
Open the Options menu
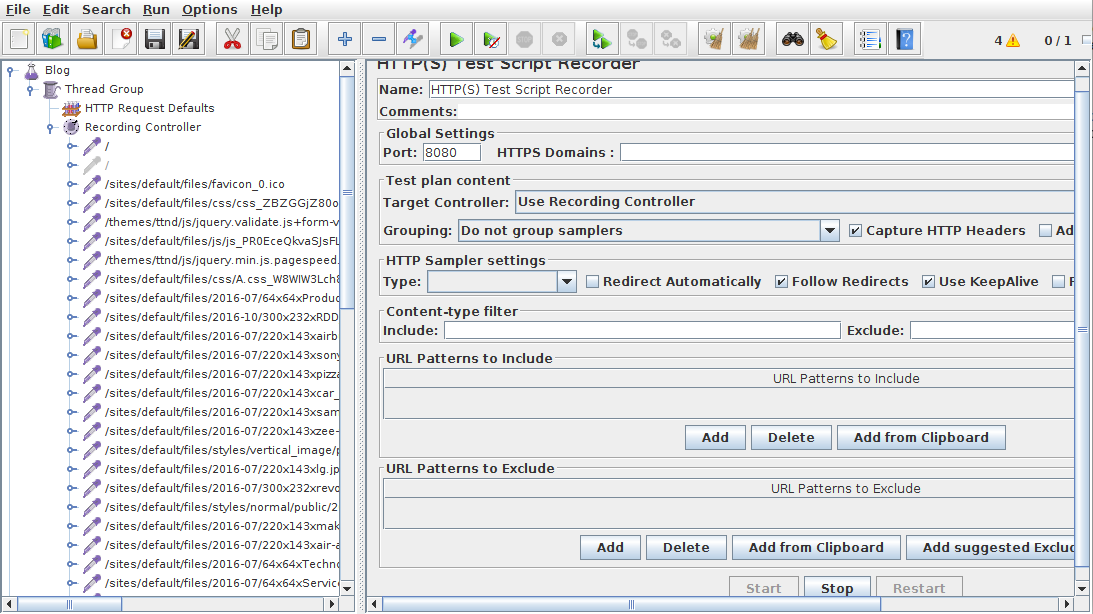(210, 10)
